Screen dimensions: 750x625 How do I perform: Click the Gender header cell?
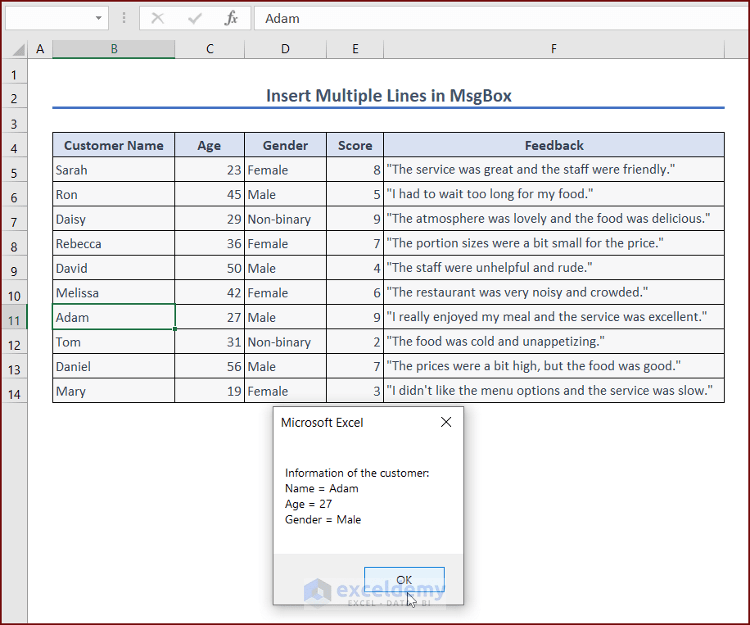pos(286,145)
